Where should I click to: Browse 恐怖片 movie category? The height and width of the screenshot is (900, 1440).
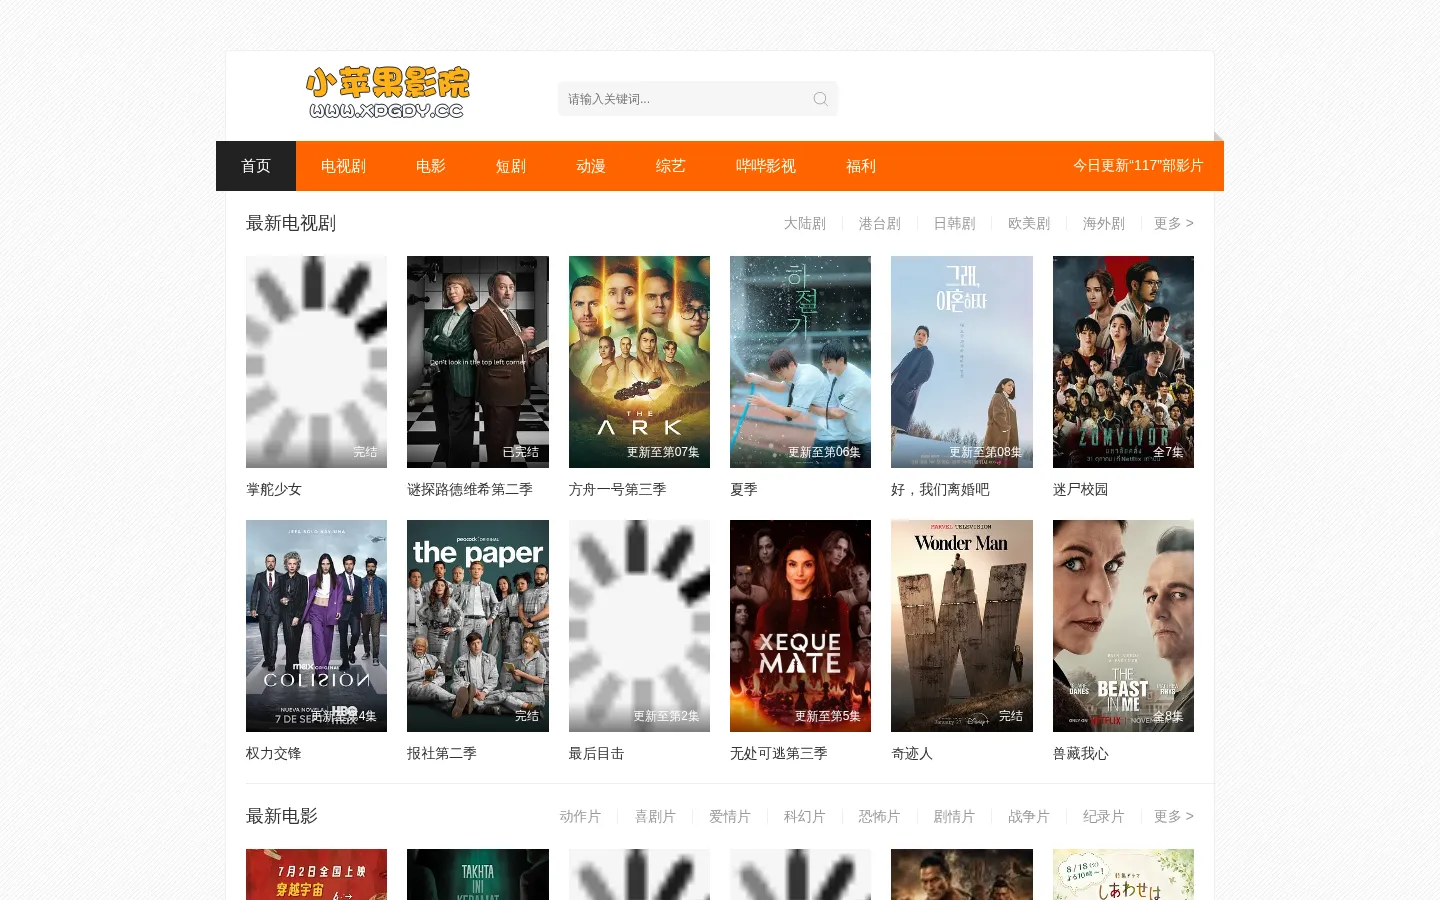coord(880,816)
